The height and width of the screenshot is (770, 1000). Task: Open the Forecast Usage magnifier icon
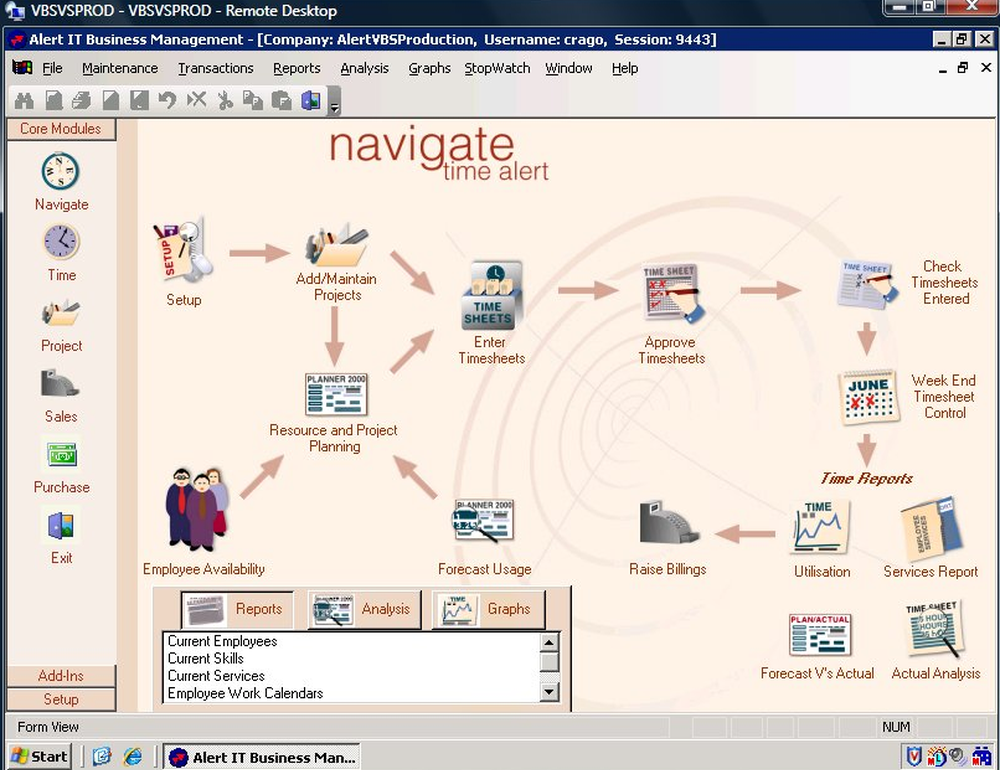click(483, 521)
